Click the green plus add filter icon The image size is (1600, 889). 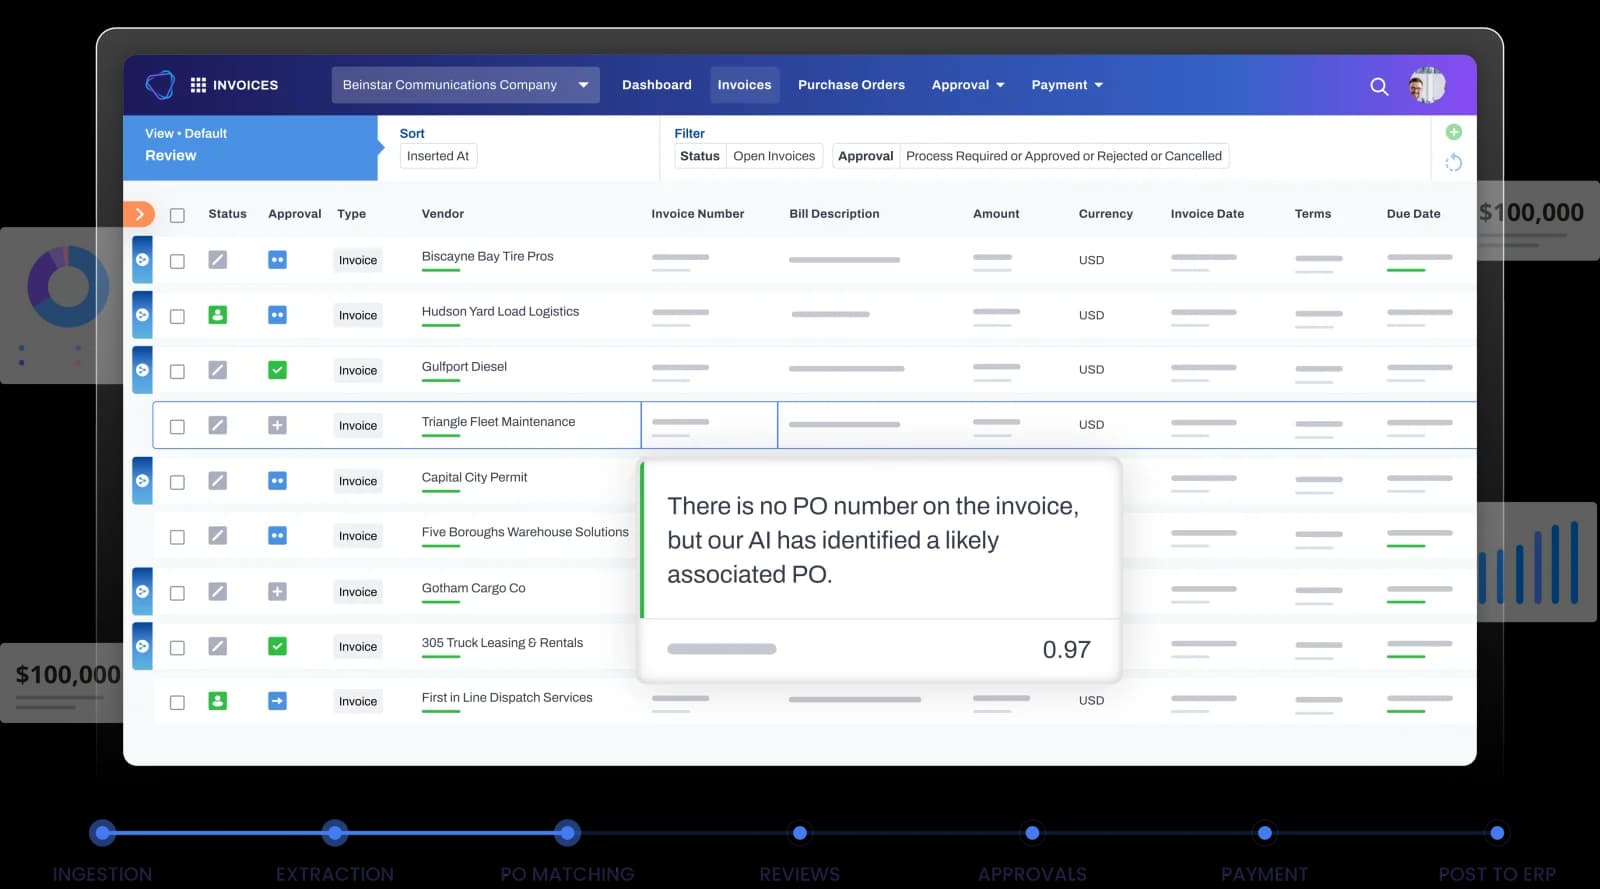tap(1454, 132)
